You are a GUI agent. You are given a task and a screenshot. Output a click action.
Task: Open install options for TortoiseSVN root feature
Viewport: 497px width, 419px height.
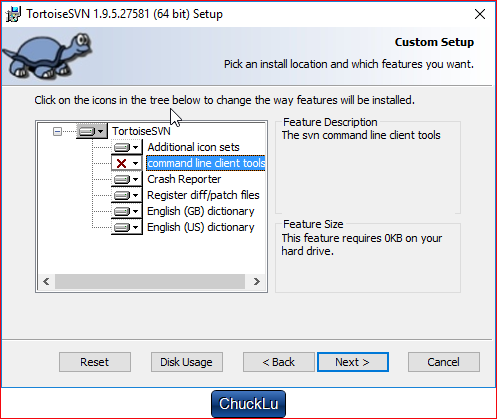pyautogui.click(x=92, y=131)
